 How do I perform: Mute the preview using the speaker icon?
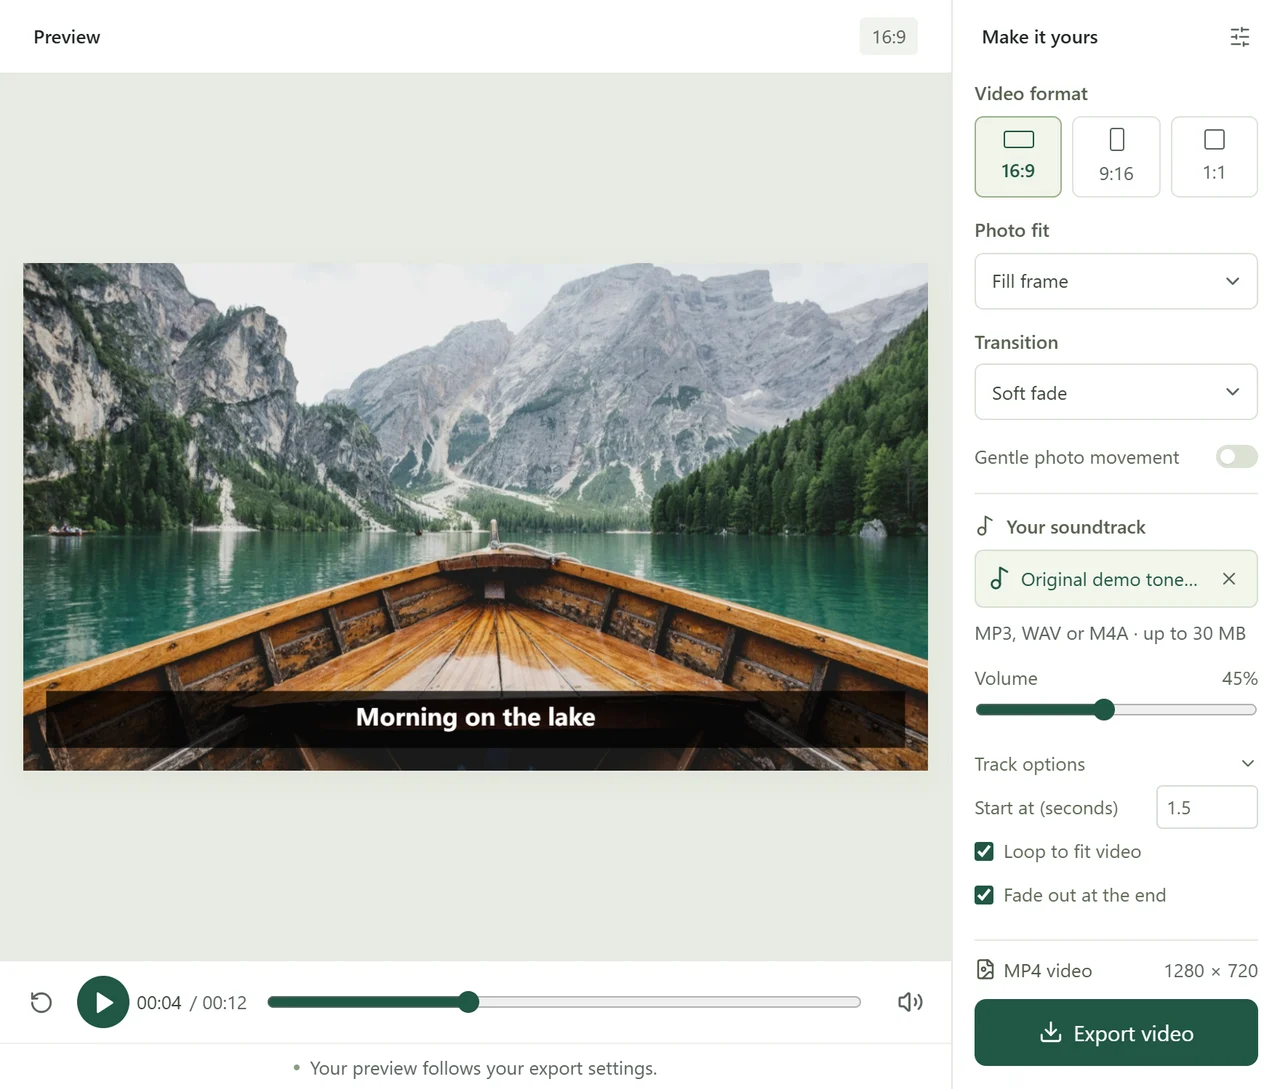910,1002
